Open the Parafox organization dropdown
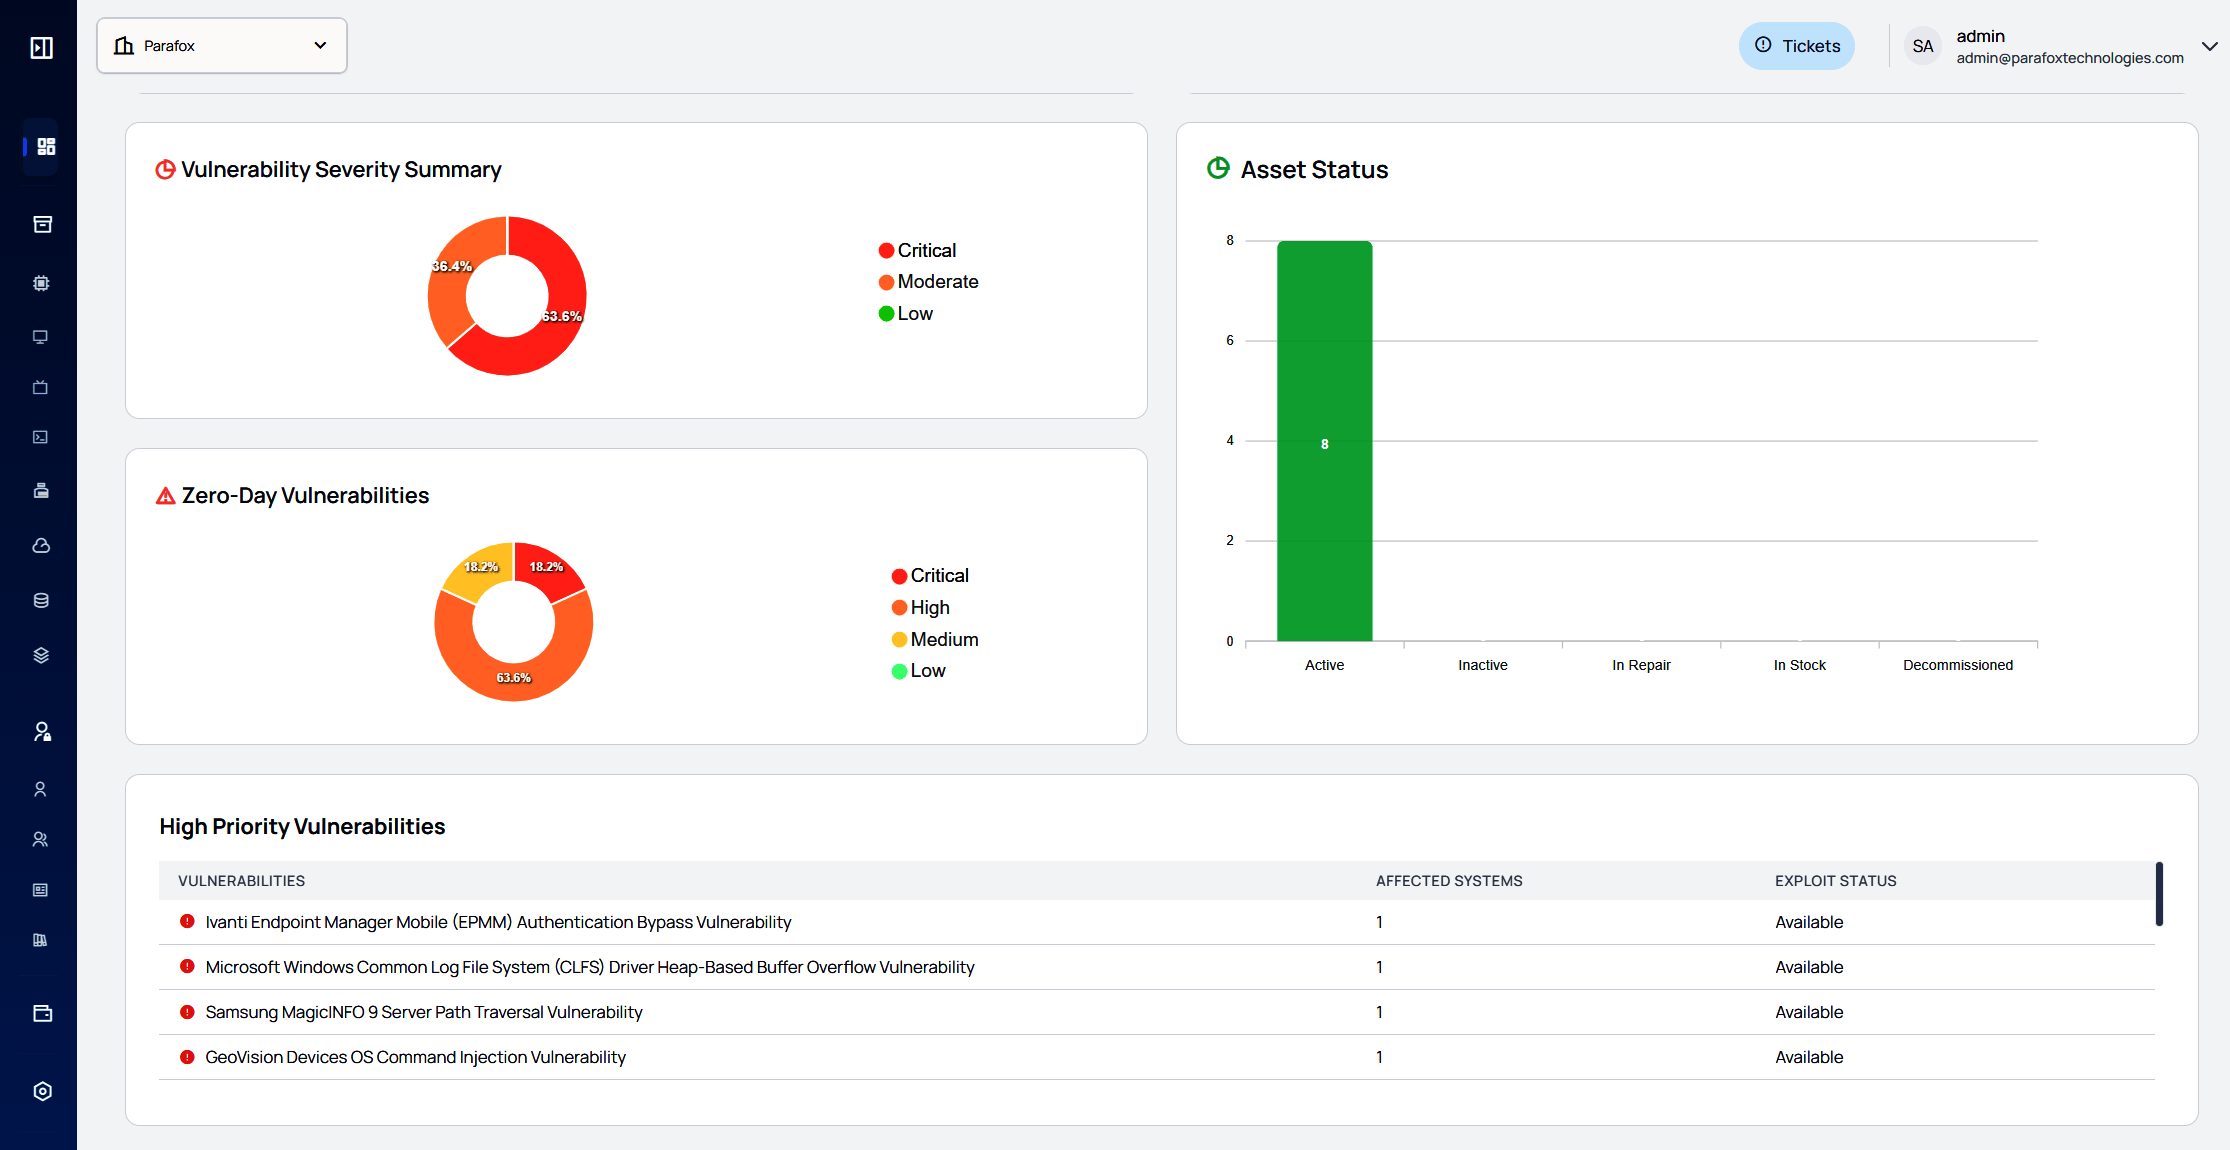 [222, 46]
